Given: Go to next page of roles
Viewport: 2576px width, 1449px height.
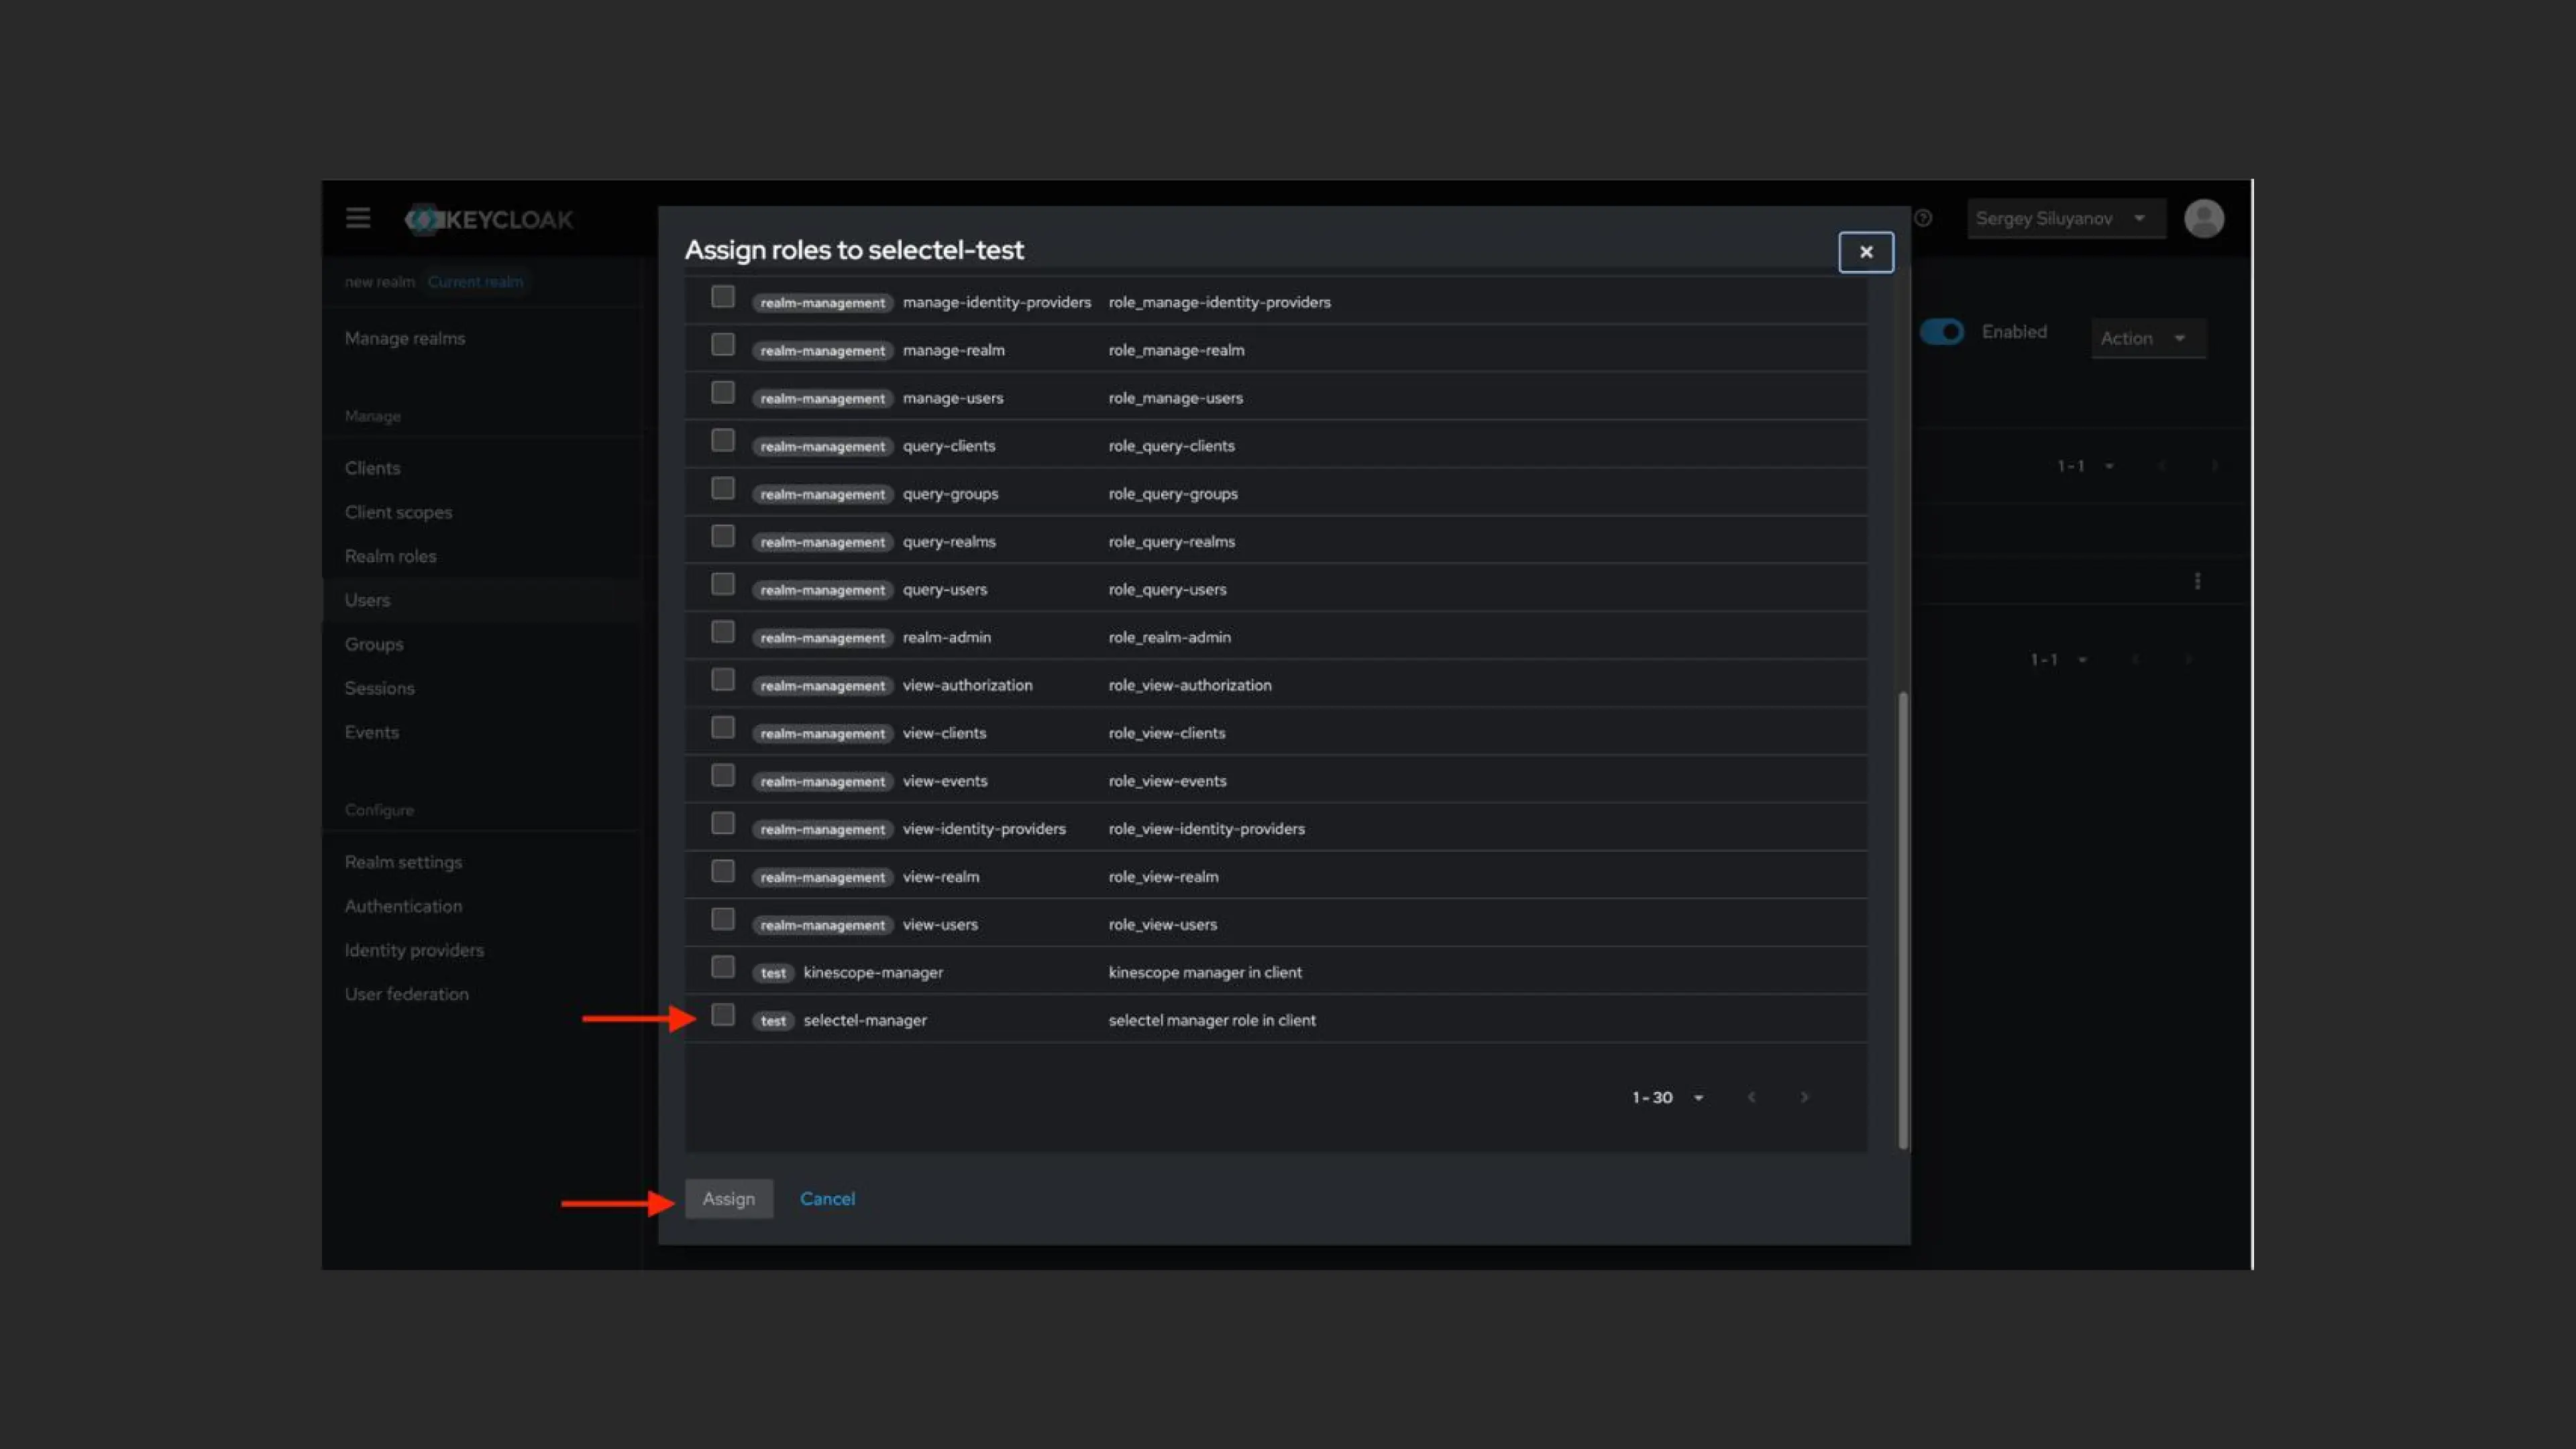Looking at the screenshot, I should tap(1804, 1097).
